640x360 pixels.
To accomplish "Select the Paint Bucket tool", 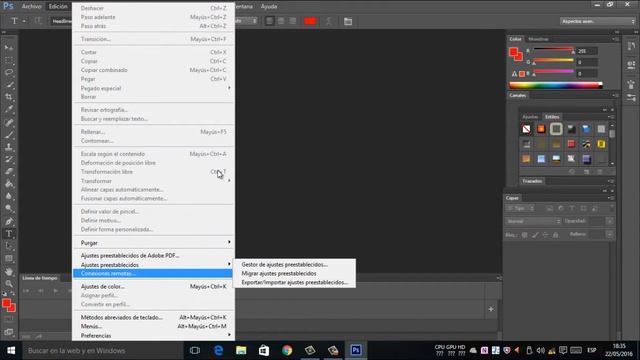I will click(9, 184).
